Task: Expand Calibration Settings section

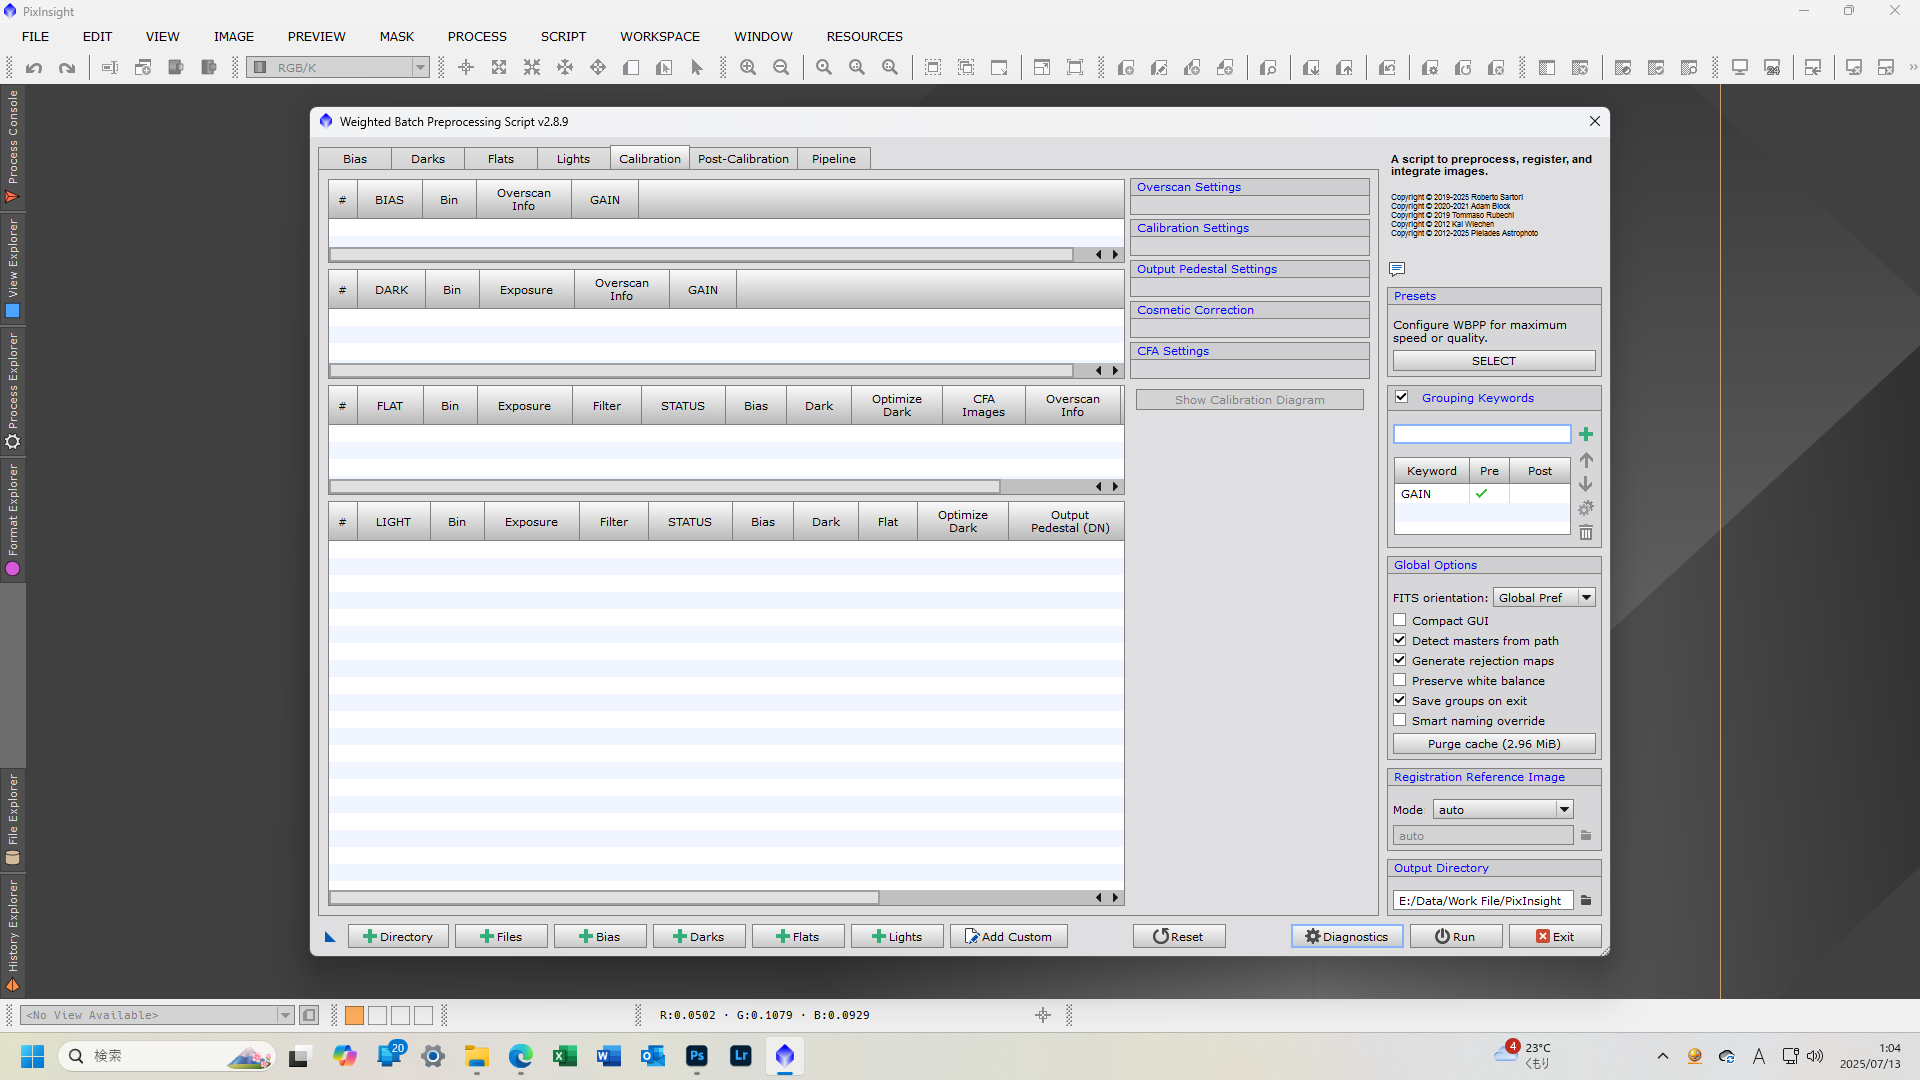Action: pyautogui.click(x=1250, y=228)
